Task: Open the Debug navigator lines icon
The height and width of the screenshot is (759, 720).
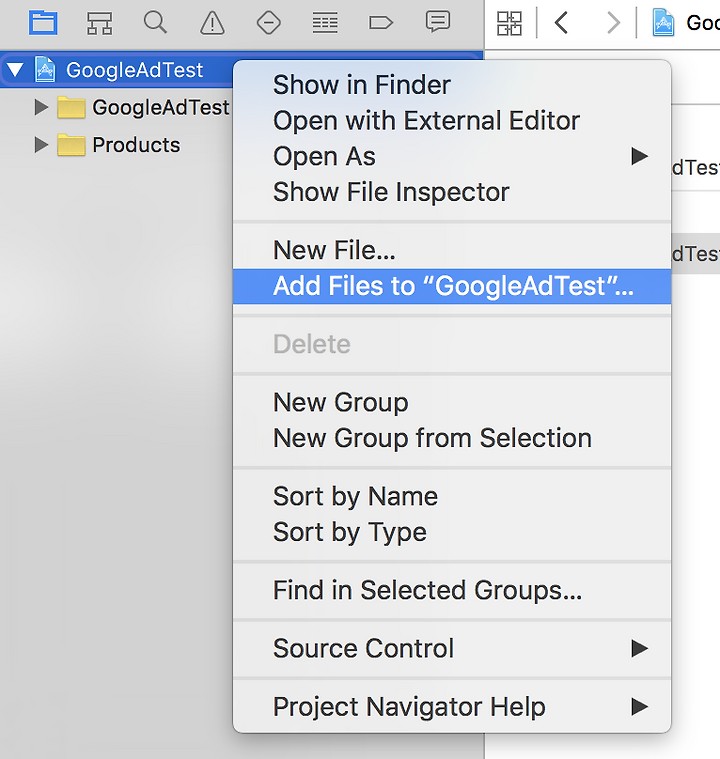Action: tap(325, 23)
